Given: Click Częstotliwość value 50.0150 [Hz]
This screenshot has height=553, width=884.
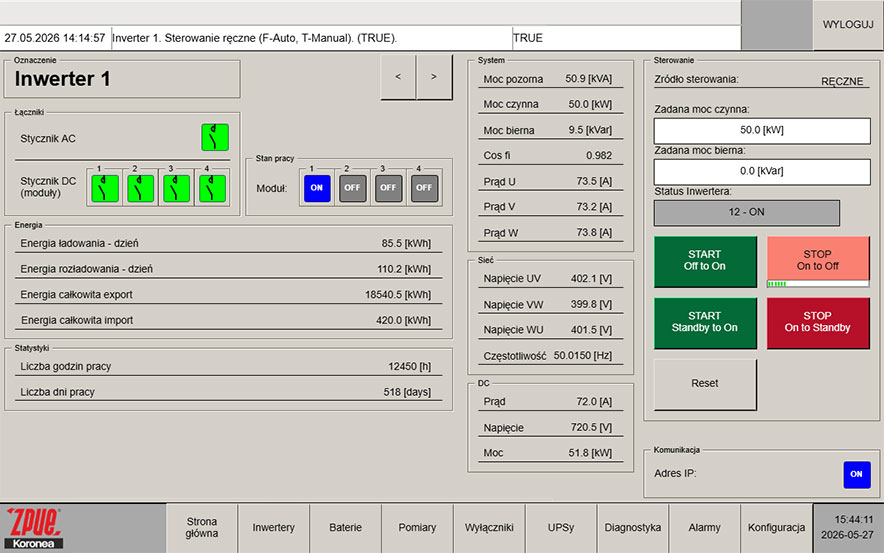Looking at the screenshot, I should point(583,356).
